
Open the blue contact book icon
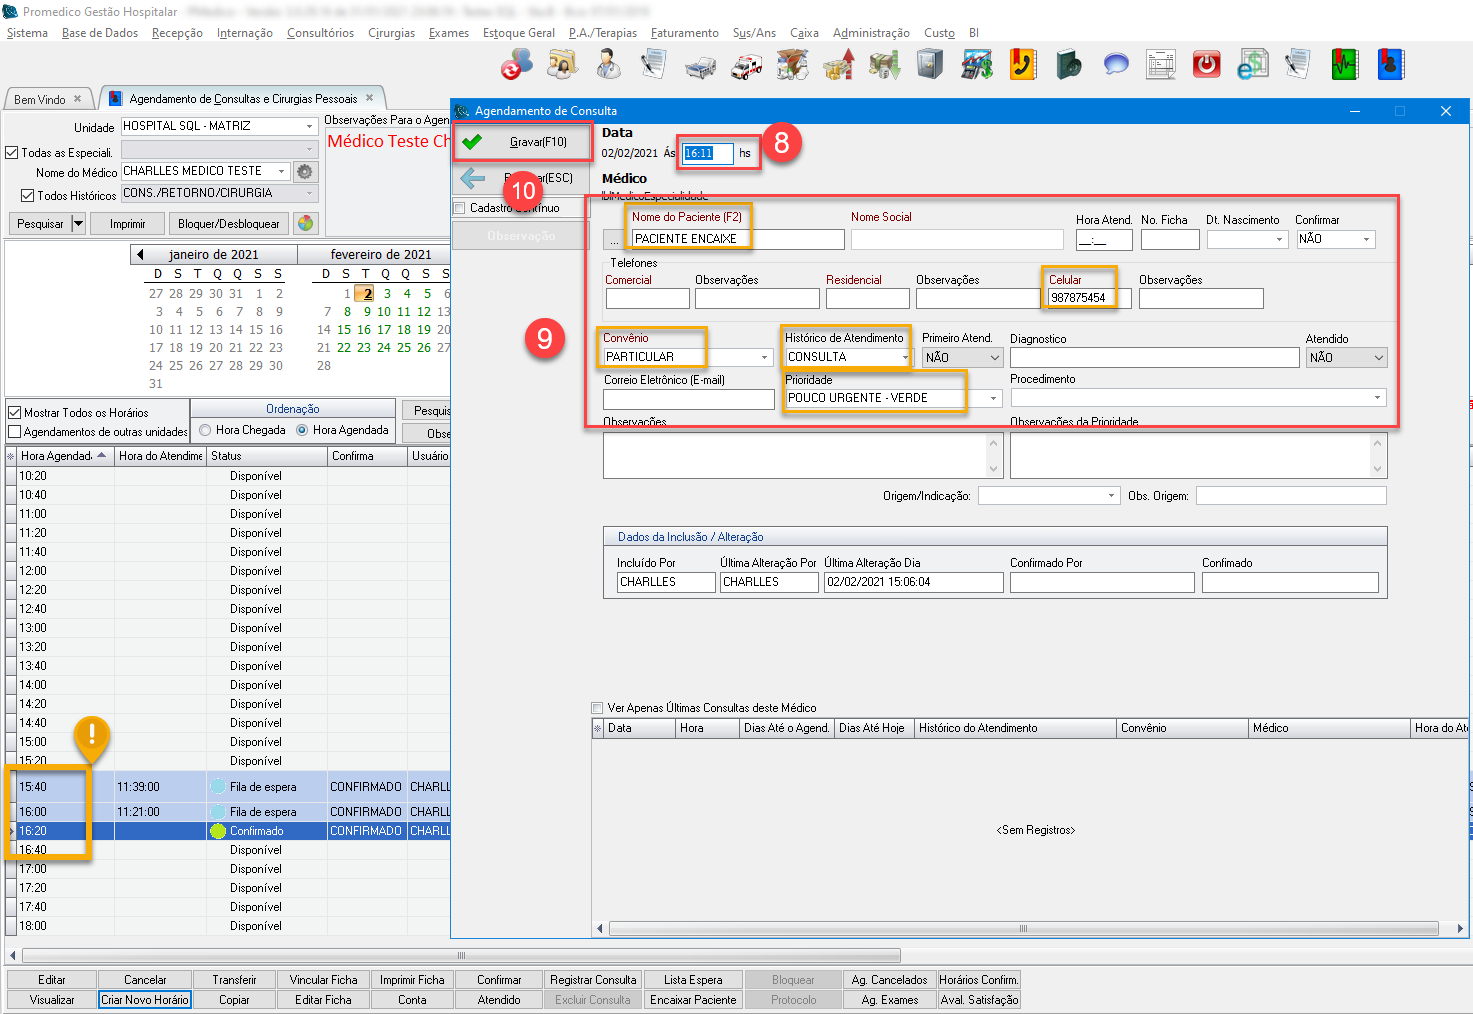[x=1391, y=65]
